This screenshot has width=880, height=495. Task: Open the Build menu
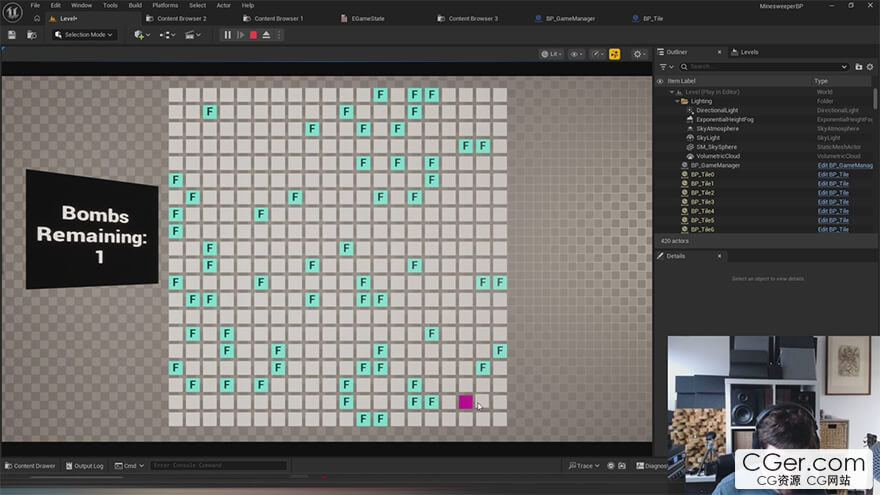point(134,5)
